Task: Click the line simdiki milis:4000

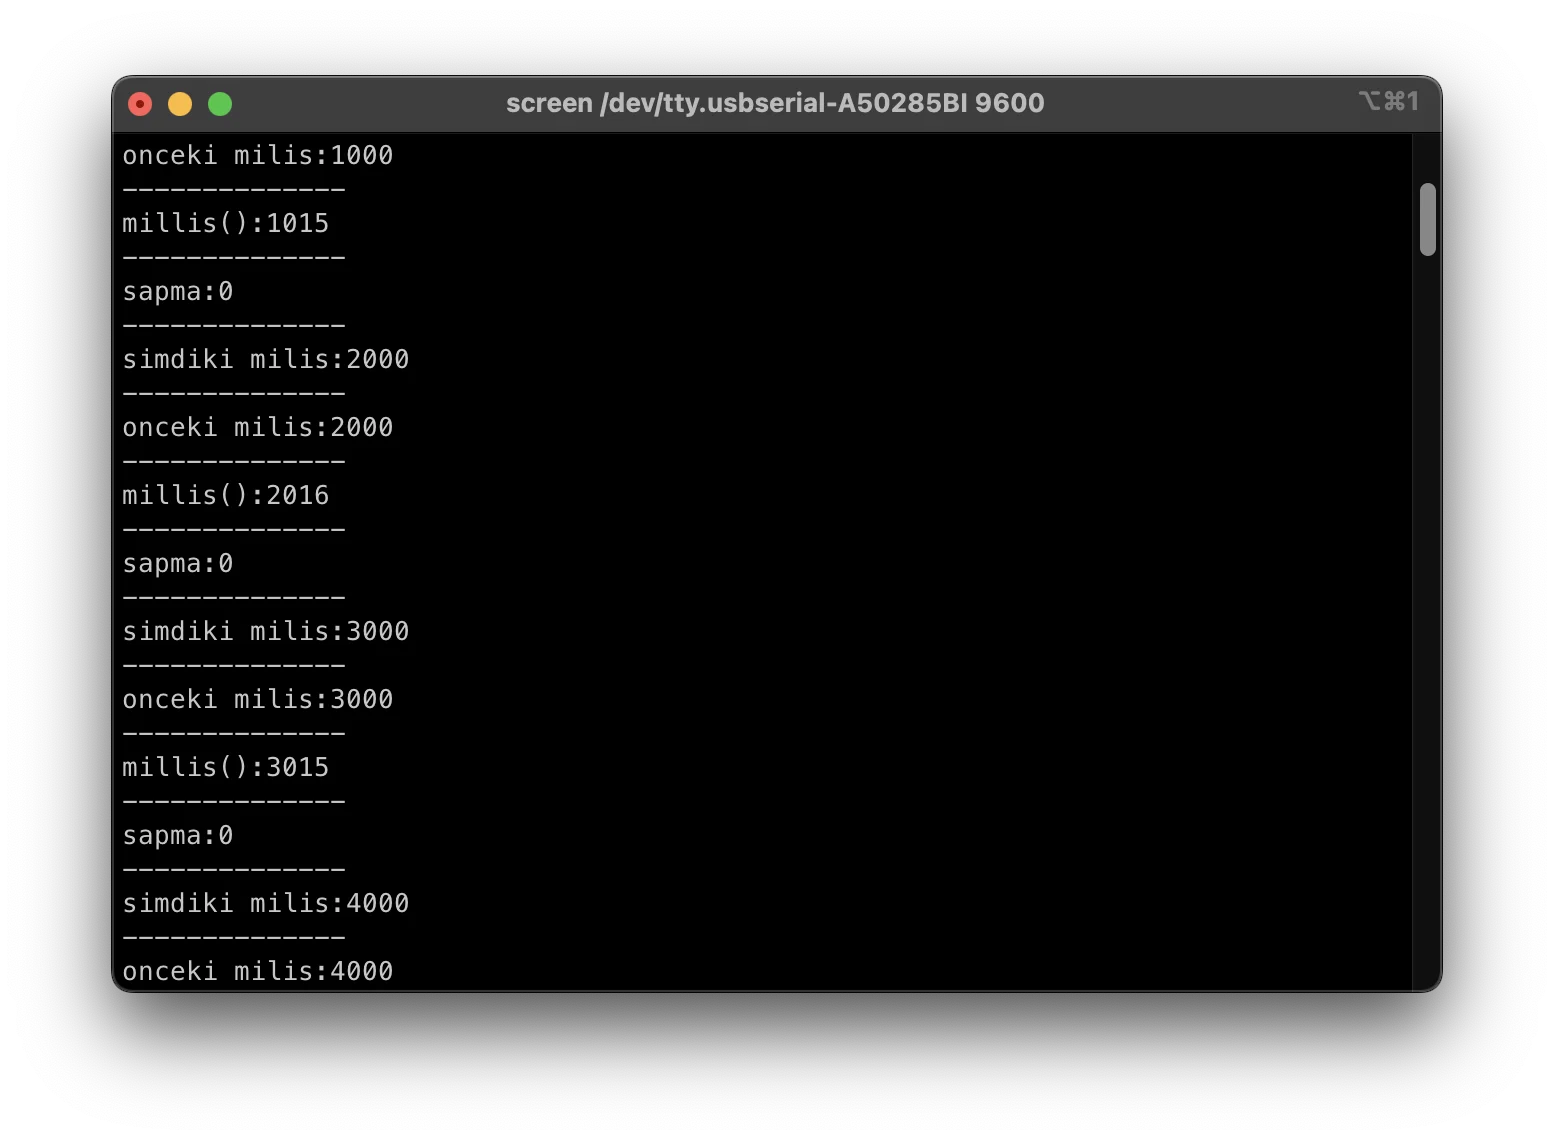Action: pyautogui.click(x=266, y=903)
